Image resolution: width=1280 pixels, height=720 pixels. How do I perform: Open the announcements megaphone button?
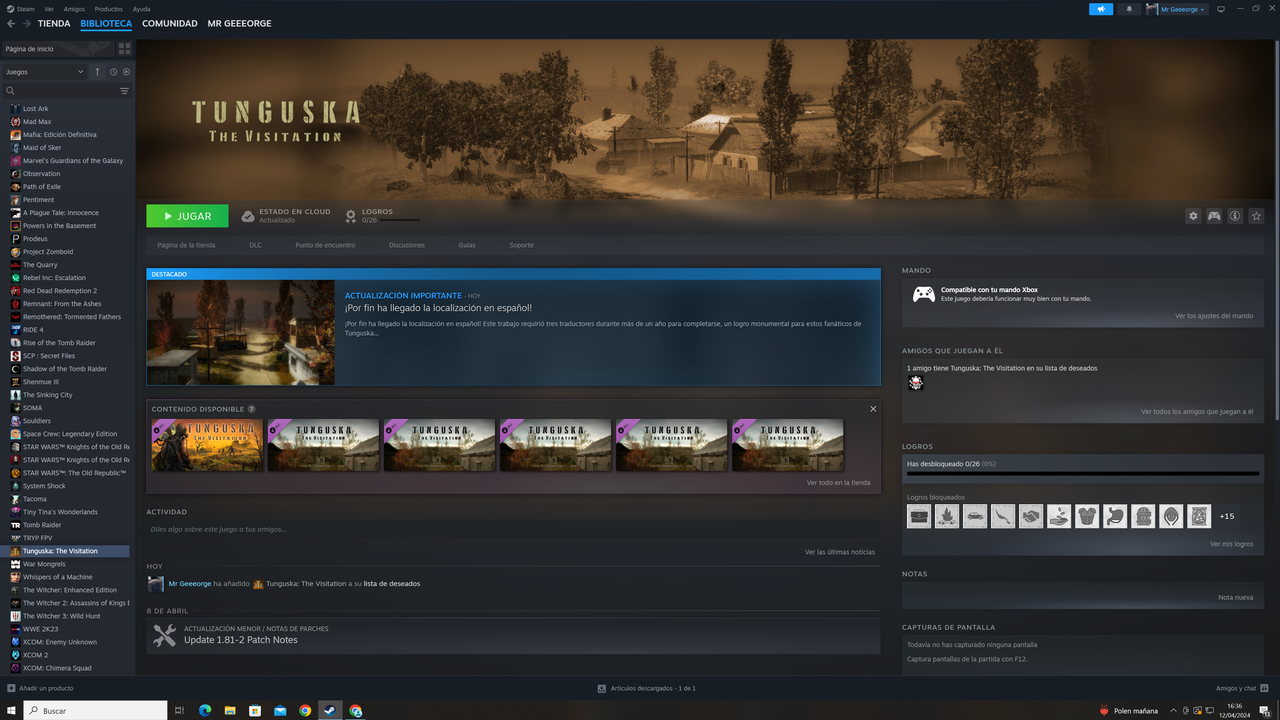pos(1100,9)
